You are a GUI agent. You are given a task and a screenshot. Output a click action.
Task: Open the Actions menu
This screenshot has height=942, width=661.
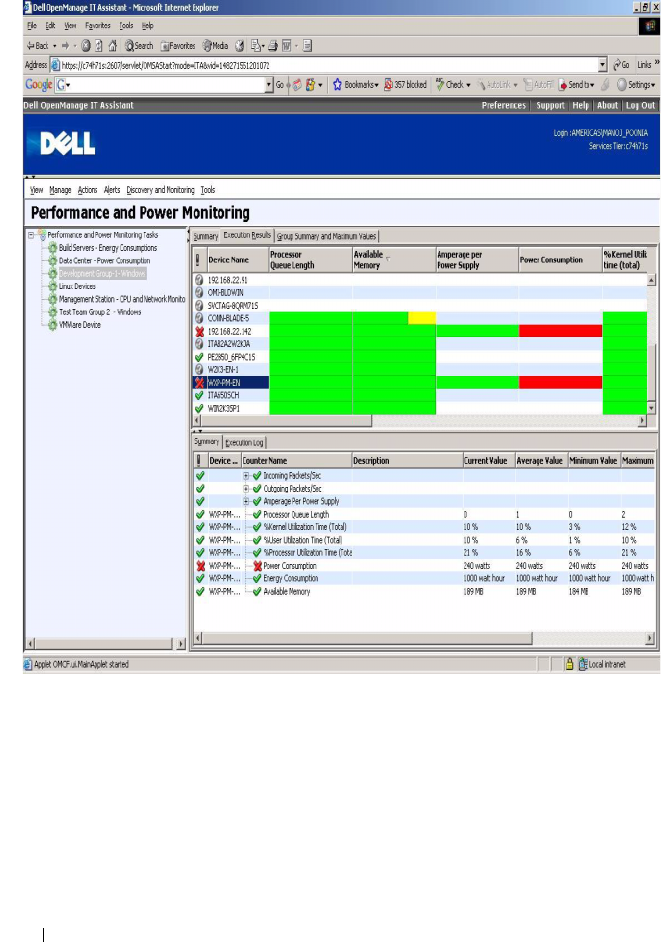coord(87,190)
